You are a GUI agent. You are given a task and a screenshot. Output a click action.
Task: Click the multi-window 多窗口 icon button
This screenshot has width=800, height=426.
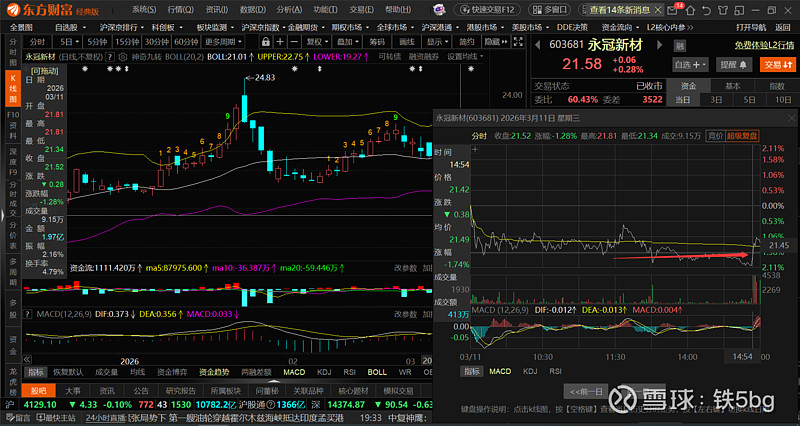pyautogui.click(x=549, y=10)
